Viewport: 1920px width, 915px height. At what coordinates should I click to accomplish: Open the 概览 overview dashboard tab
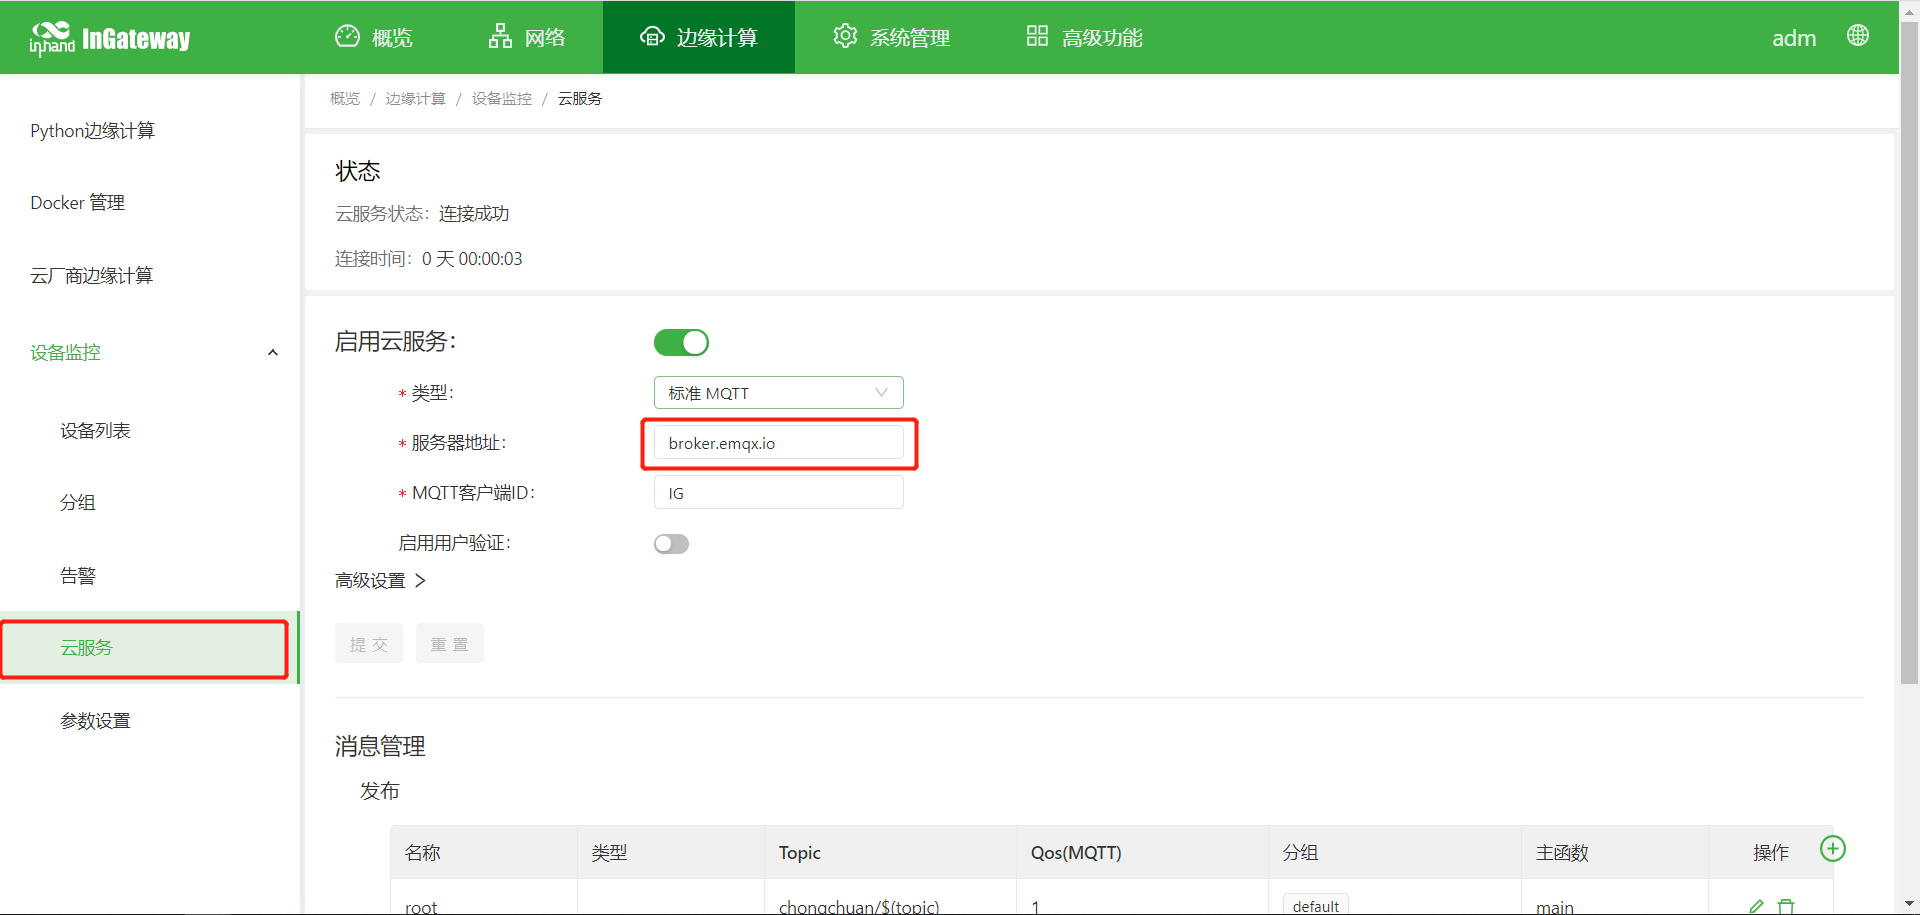coord(374,38)
